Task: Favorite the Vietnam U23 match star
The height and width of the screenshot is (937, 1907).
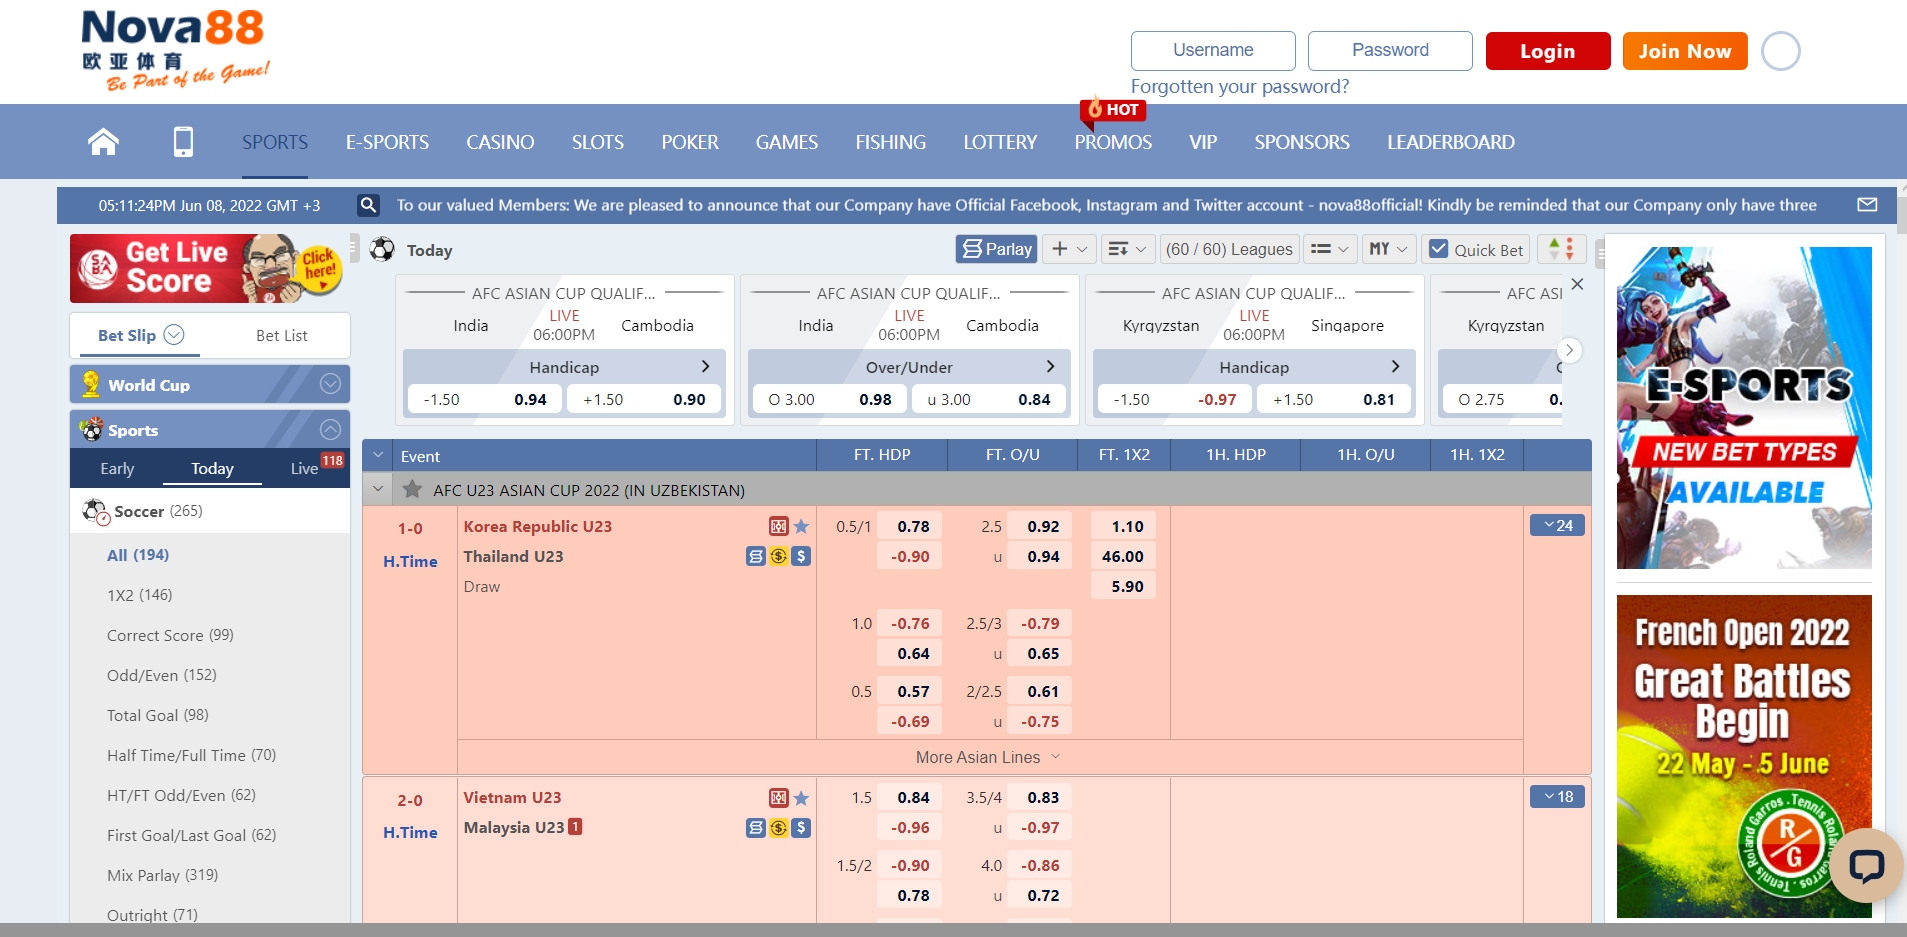Action: click(801, 797)
